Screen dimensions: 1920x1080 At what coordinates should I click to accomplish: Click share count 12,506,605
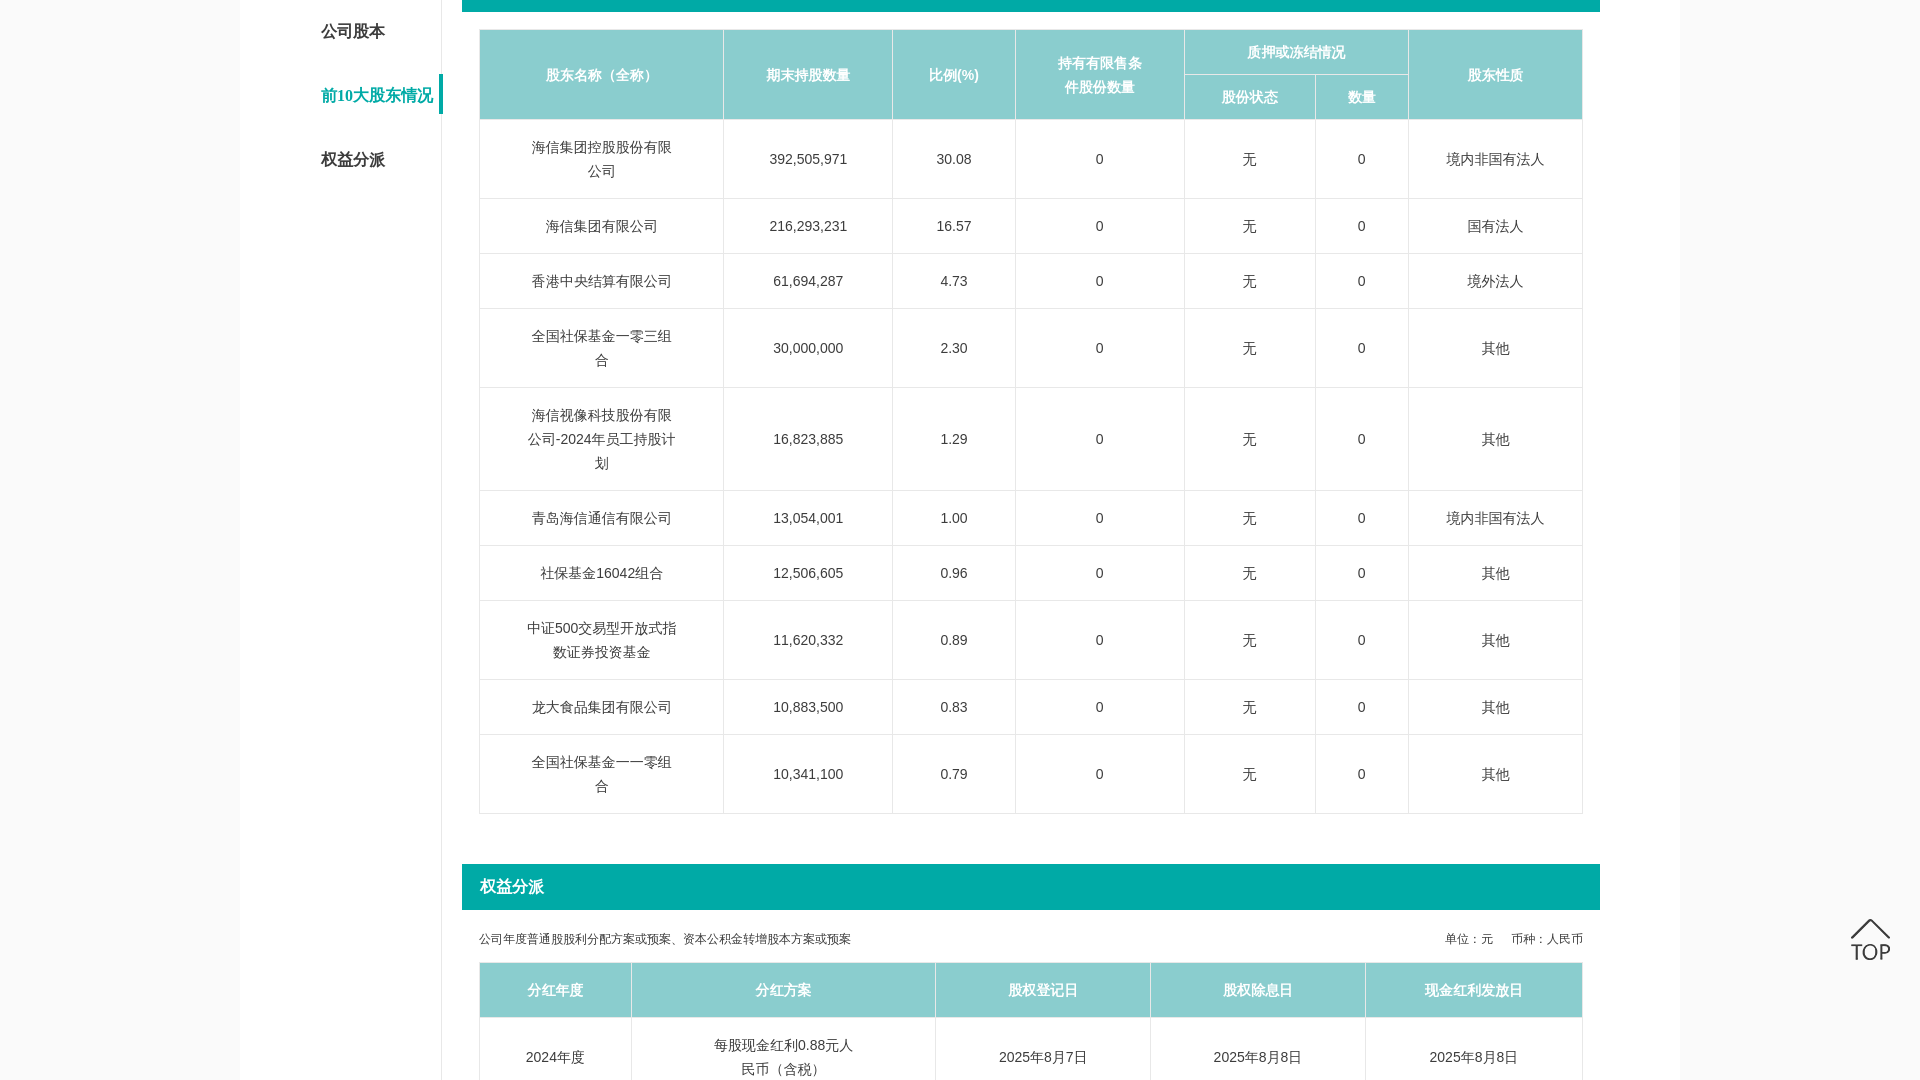tap(808, 573)
